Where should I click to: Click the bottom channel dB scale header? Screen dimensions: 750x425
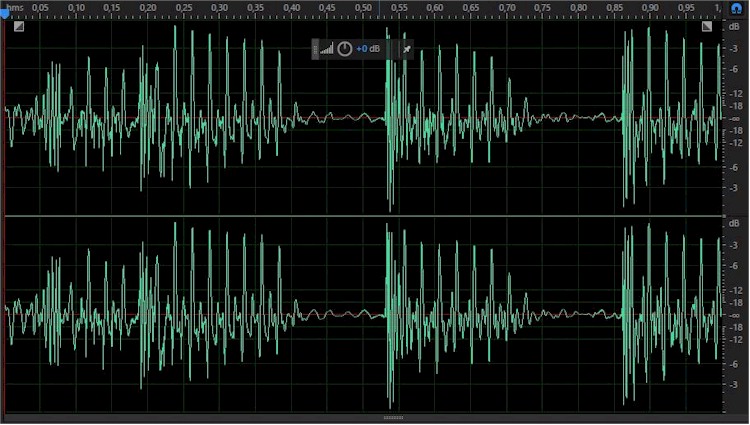734,223
